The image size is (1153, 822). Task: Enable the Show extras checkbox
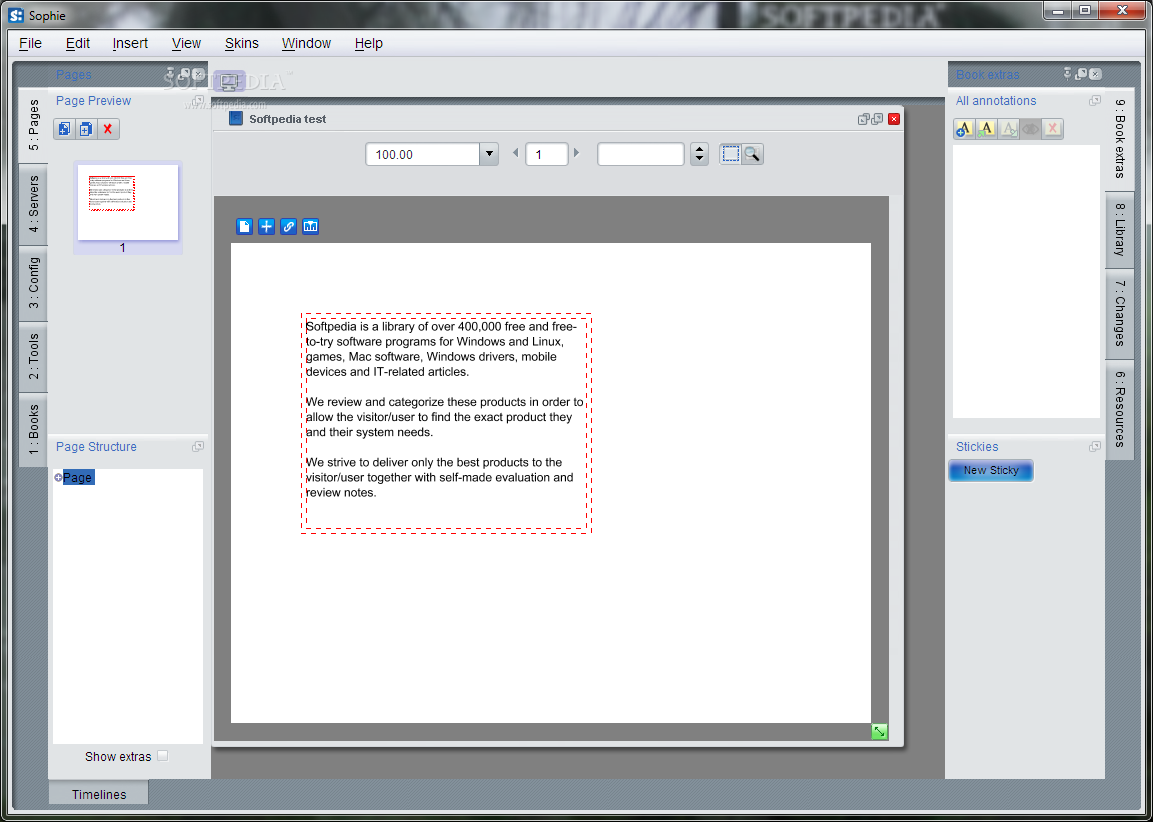[x=163, y=755]
